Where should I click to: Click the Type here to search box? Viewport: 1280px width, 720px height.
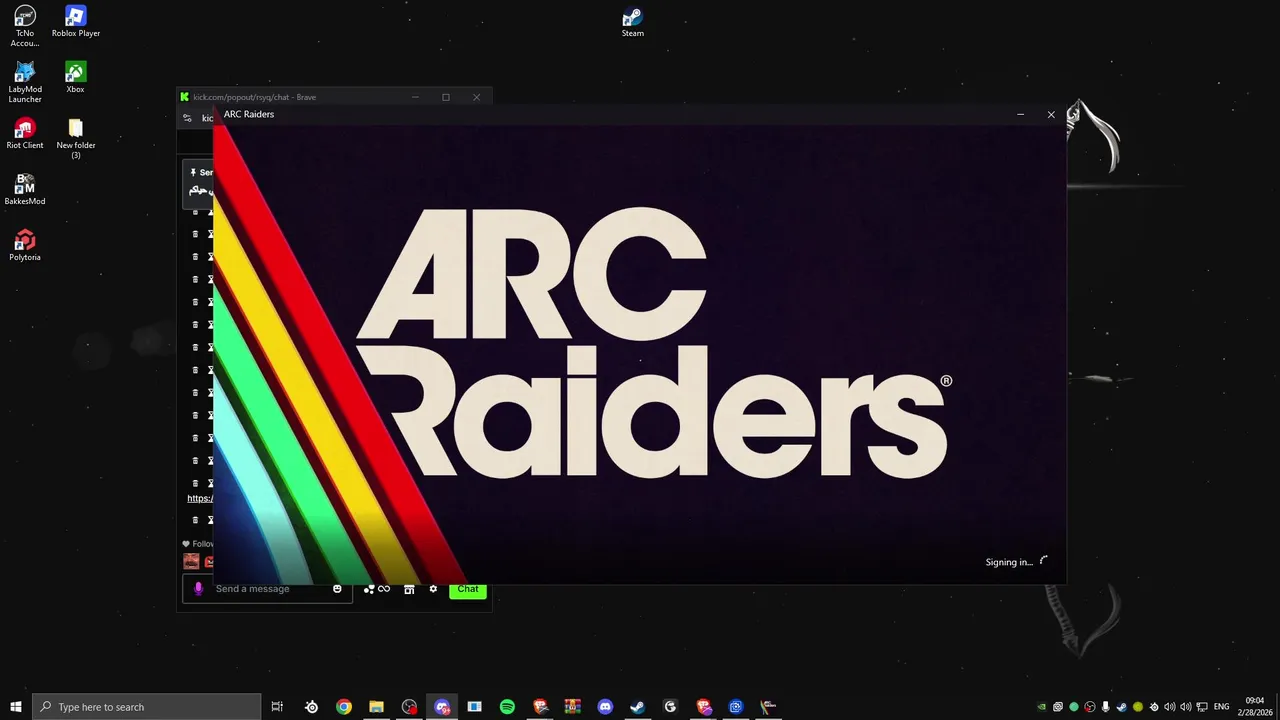tap(147, 707)
